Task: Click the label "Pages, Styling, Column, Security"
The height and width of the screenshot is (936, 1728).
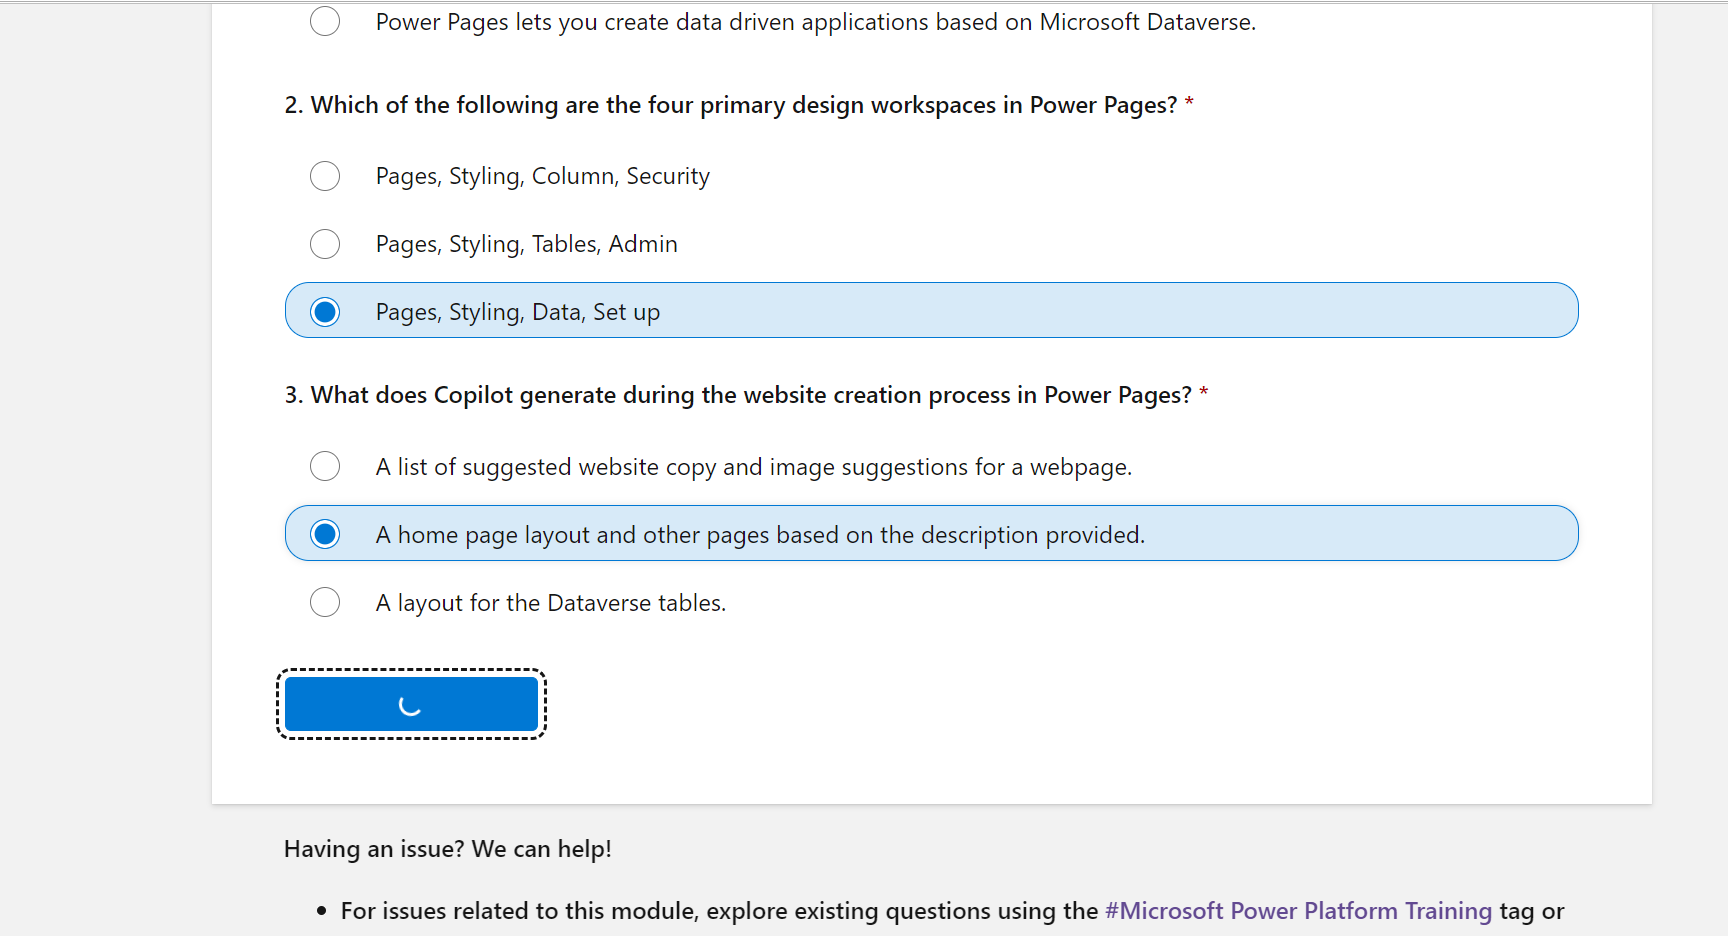Action: tap(542, 175)
